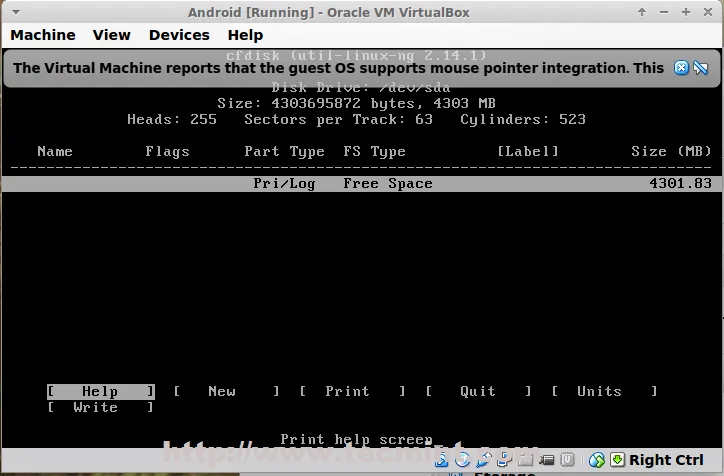The width and height of the screenshot is (724, 476).
Task: Open the Devices menu
Action: 179,35
